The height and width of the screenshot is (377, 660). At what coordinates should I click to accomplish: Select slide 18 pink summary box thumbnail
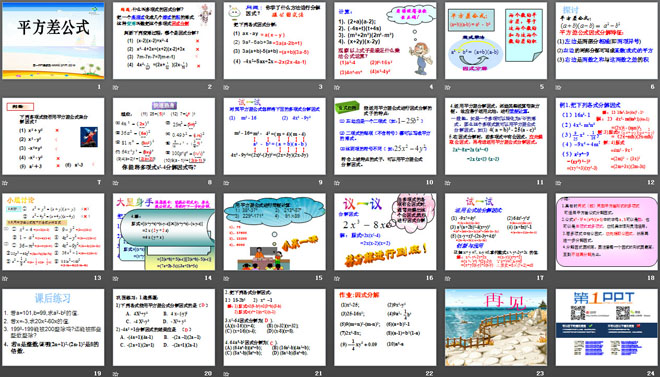607,231
